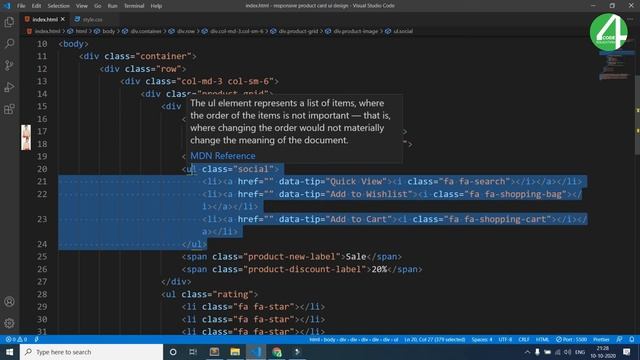
Task: Open the Go menu
Action: [98, 6]
